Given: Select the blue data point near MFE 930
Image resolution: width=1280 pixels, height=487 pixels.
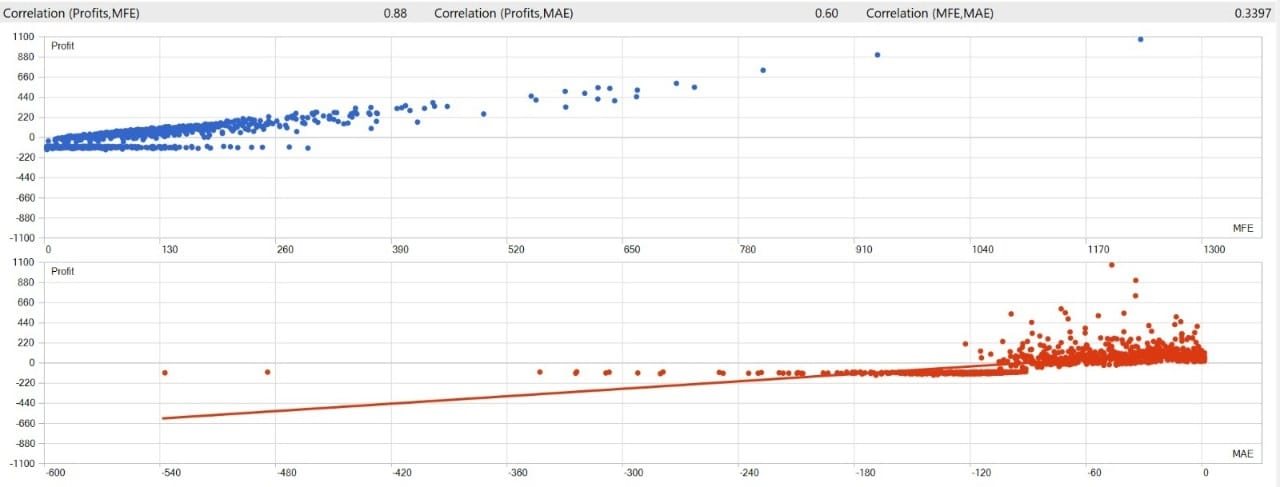Looking at the screenshot, I should tap(877, 55).
